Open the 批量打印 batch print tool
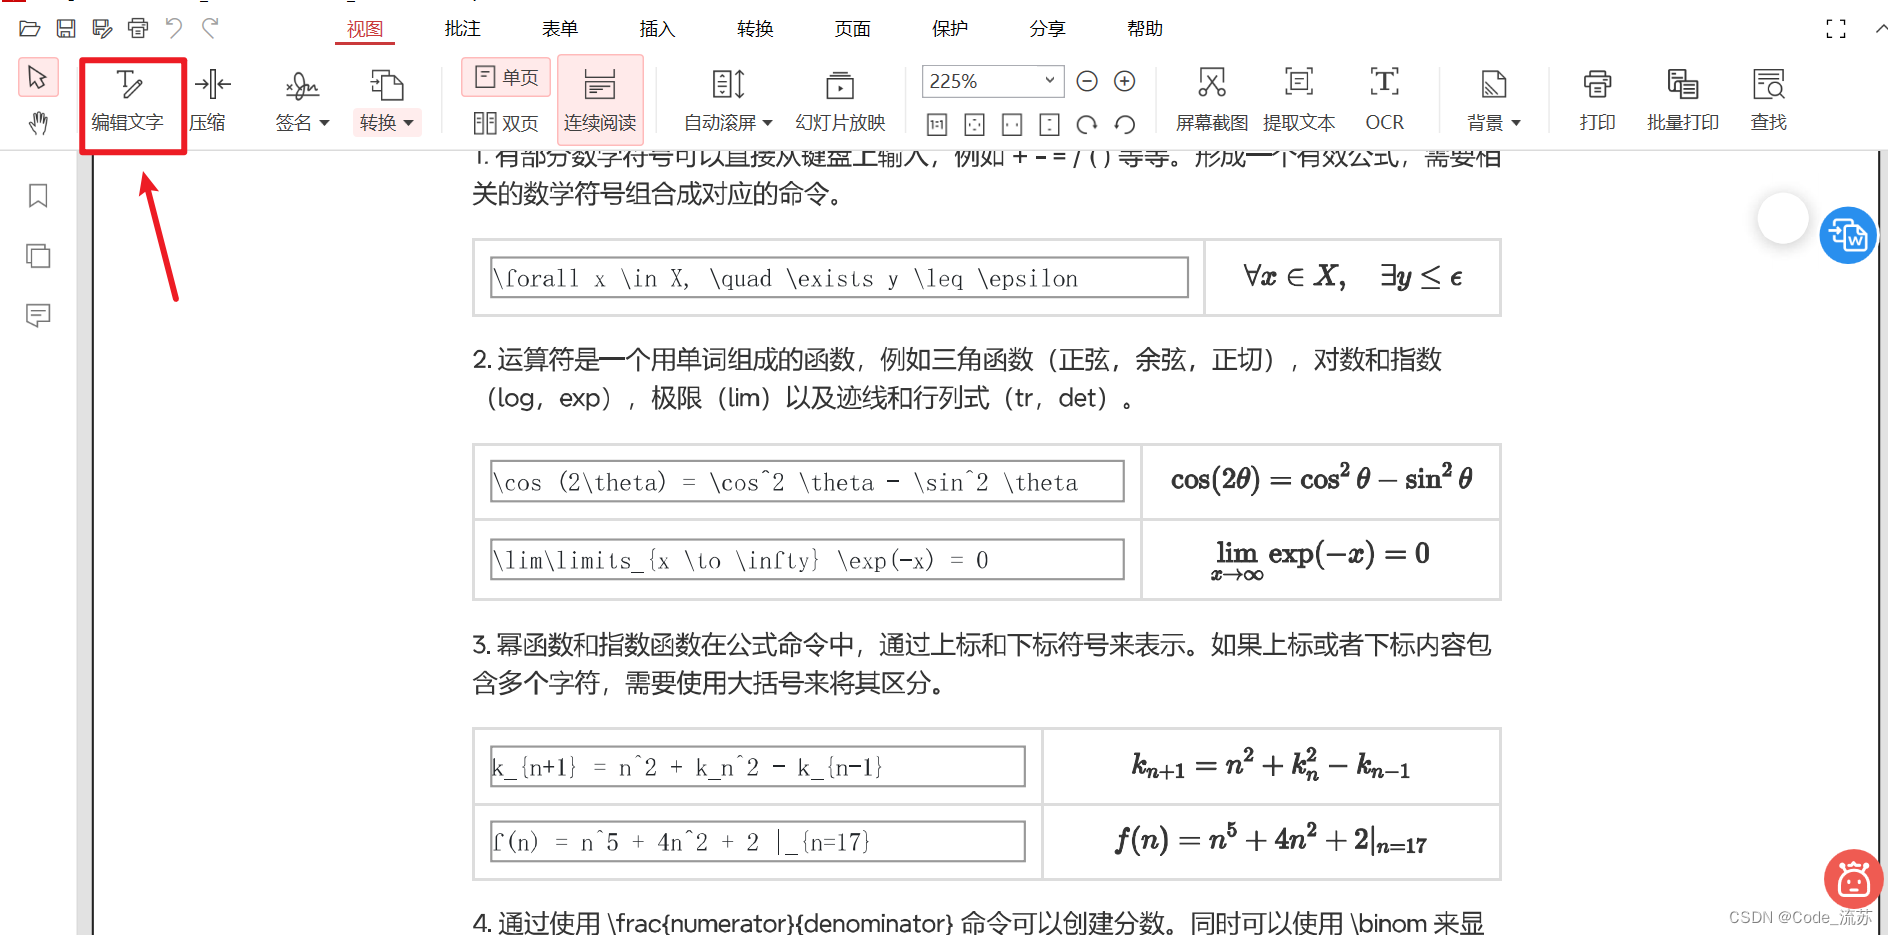The image size is (1888, 935). [x=1682, y=98]
